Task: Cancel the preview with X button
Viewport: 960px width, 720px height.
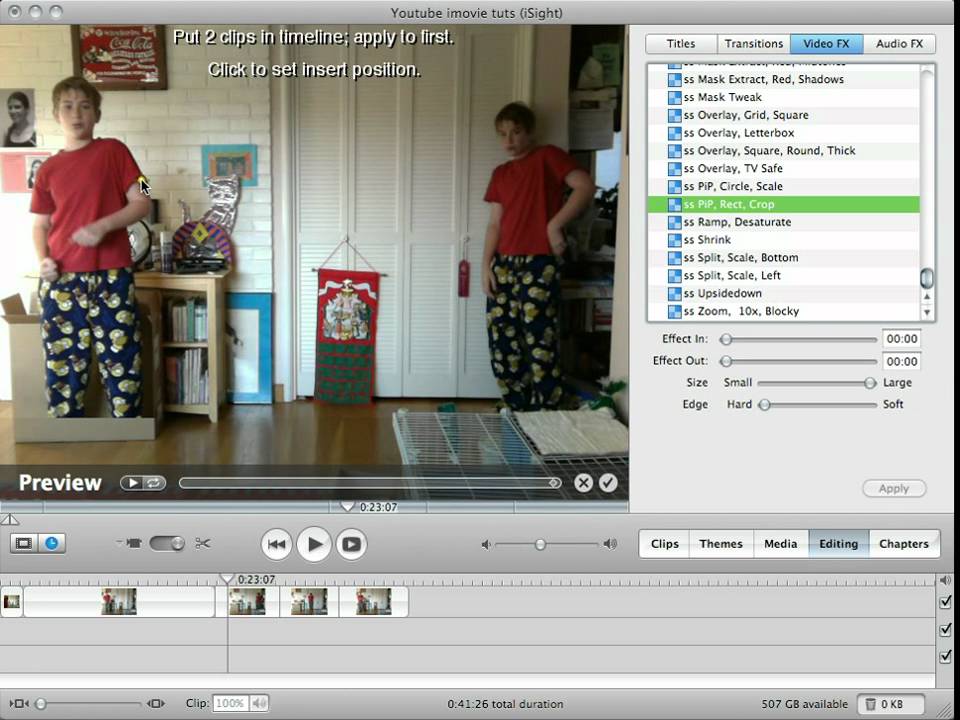Action: click(x=583, y=483)
